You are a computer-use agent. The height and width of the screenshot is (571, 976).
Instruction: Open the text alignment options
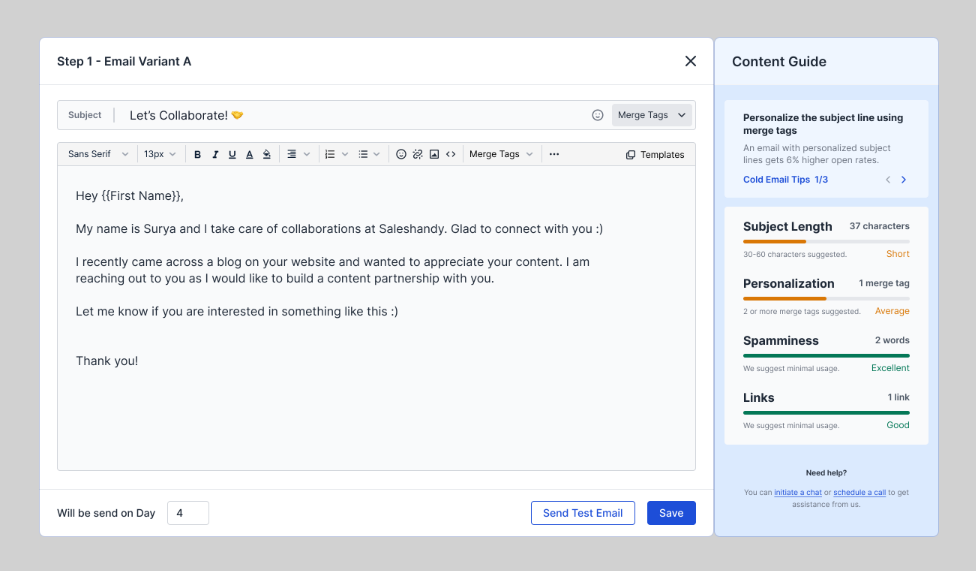(x=298, y=154)
